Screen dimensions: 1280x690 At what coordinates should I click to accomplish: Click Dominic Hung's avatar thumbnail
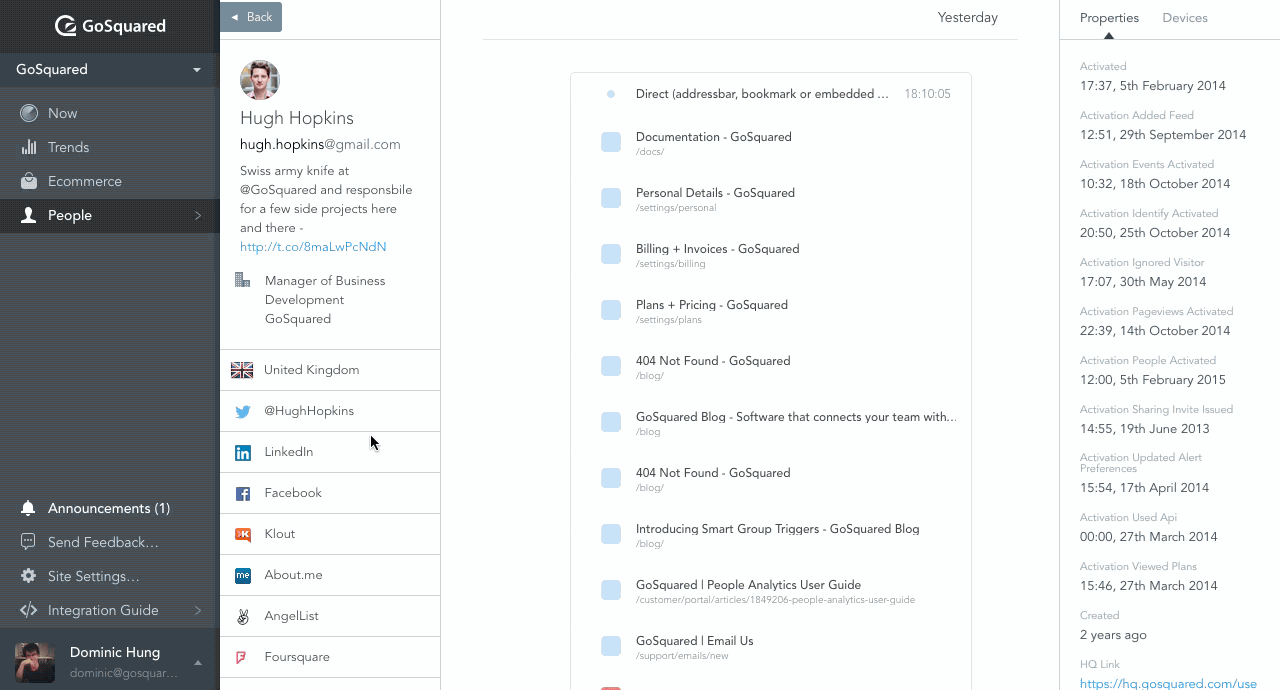click(35, 663)
